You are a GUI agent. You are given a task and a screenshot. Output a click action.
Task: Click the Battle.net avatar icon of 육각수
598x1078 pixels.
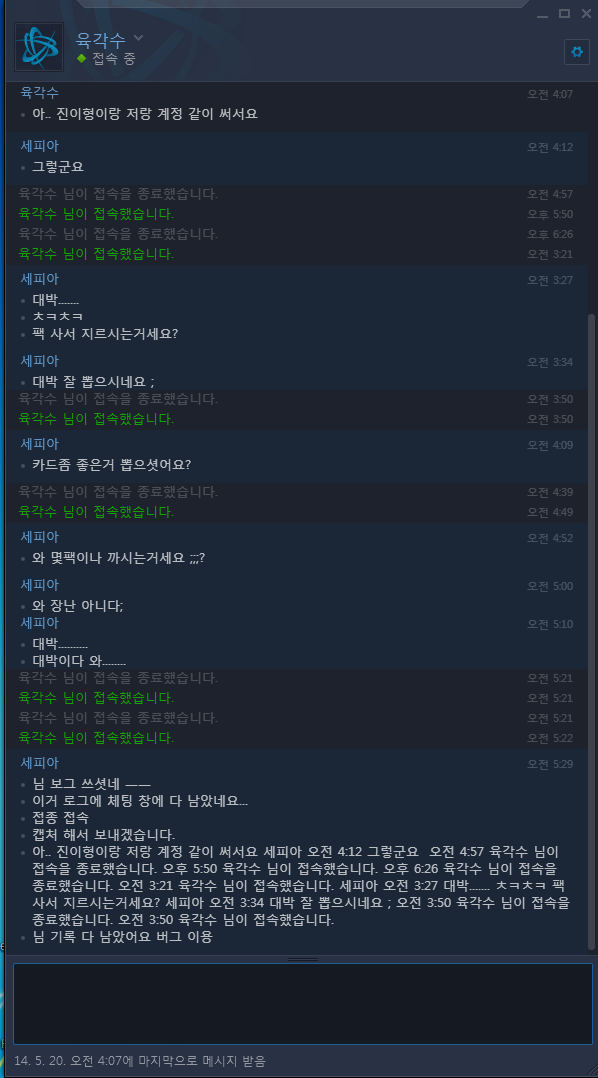point(39,47)
